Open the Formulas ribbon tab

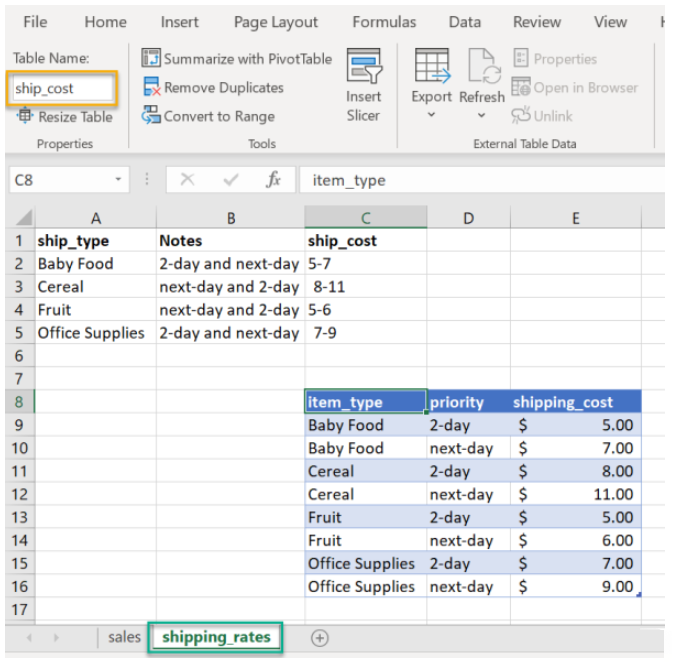coord(384,22)
